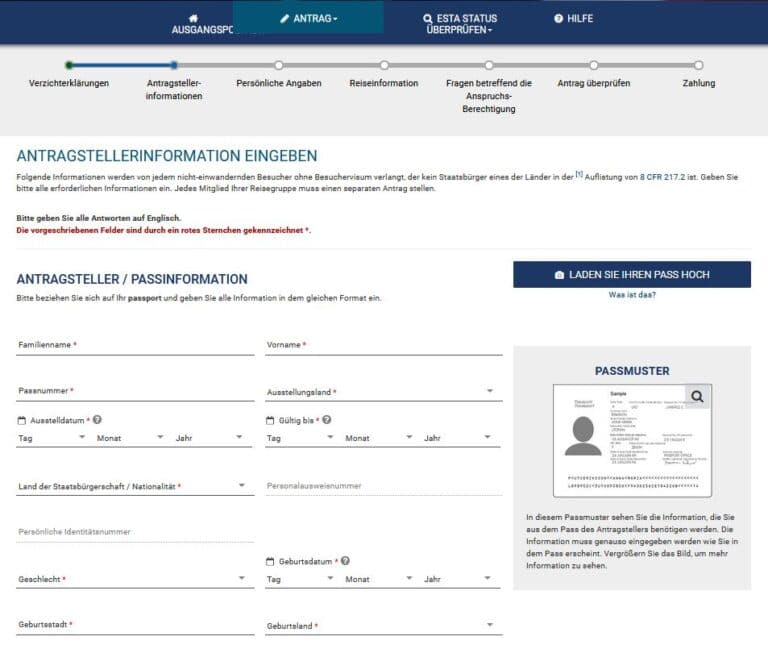This screenshot has height=653, width=768.
Task: Open the Gültig bis Monat dropdown
Action: click(379, 438)
